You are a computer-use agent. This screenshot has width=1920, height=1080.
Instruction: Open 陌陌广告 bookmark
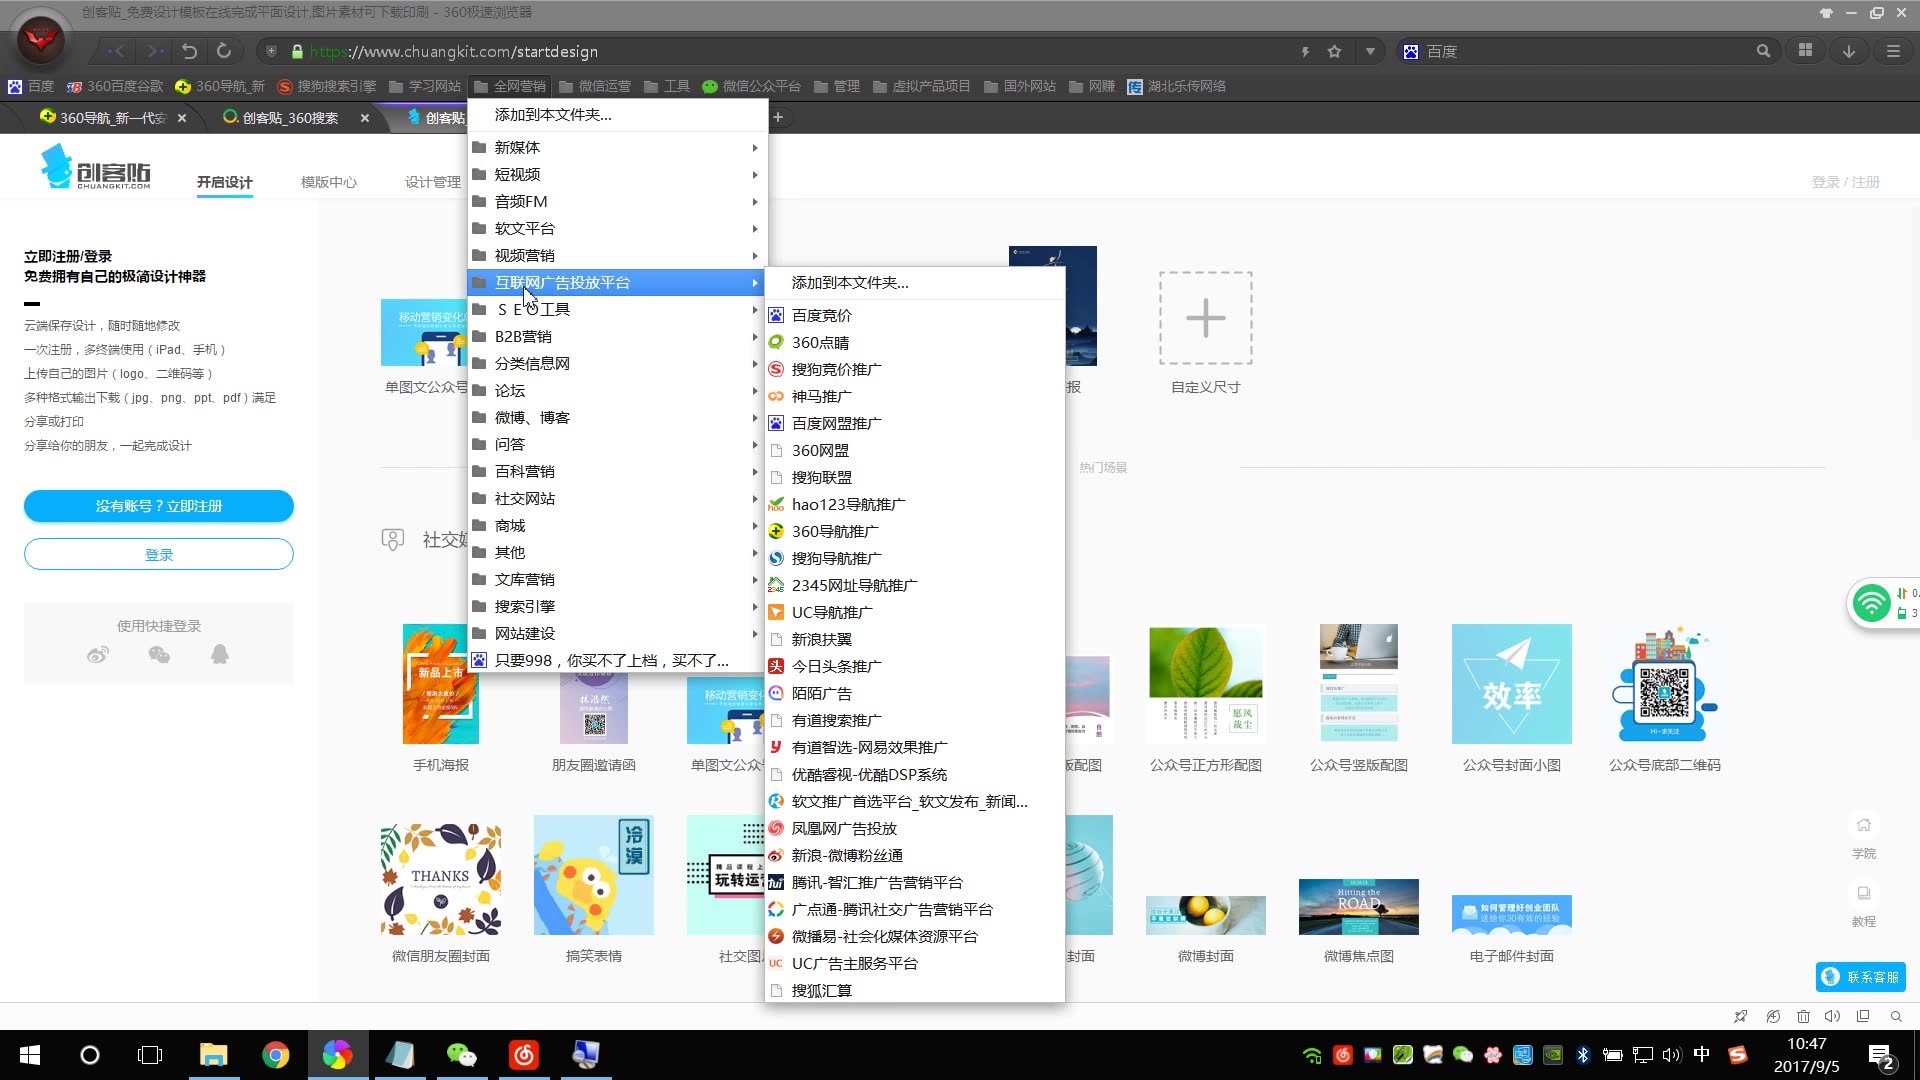click(914, 693)
